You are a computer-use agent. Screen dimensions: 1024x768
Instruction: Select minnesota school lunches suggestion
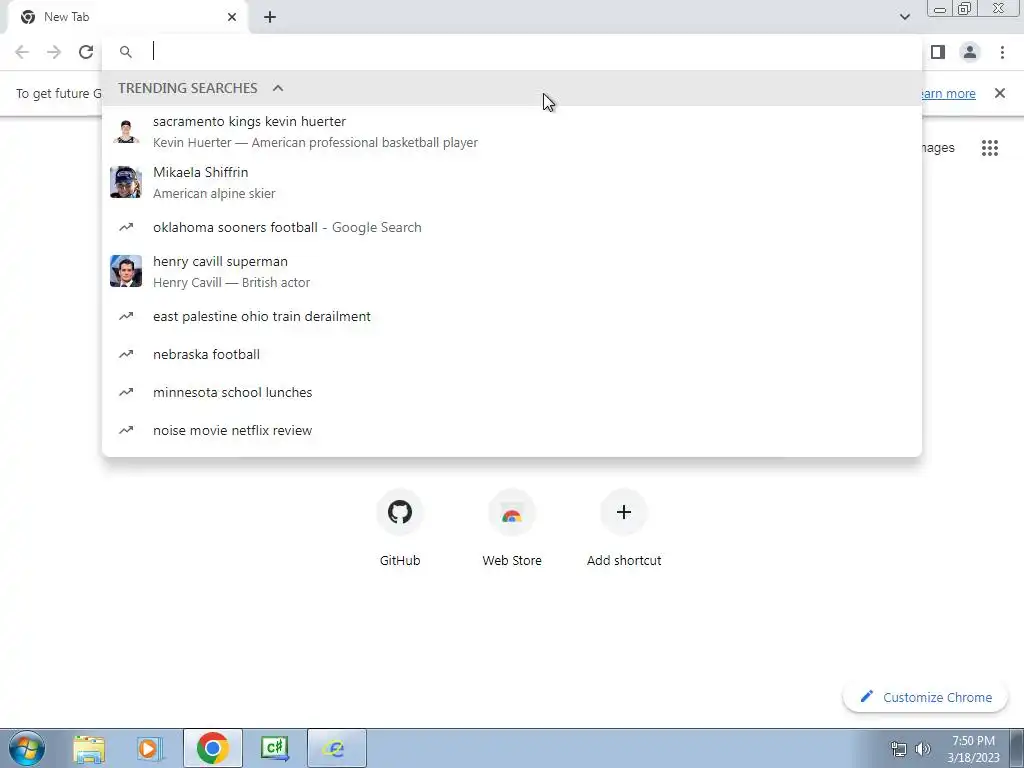click(x=512, y=392)
